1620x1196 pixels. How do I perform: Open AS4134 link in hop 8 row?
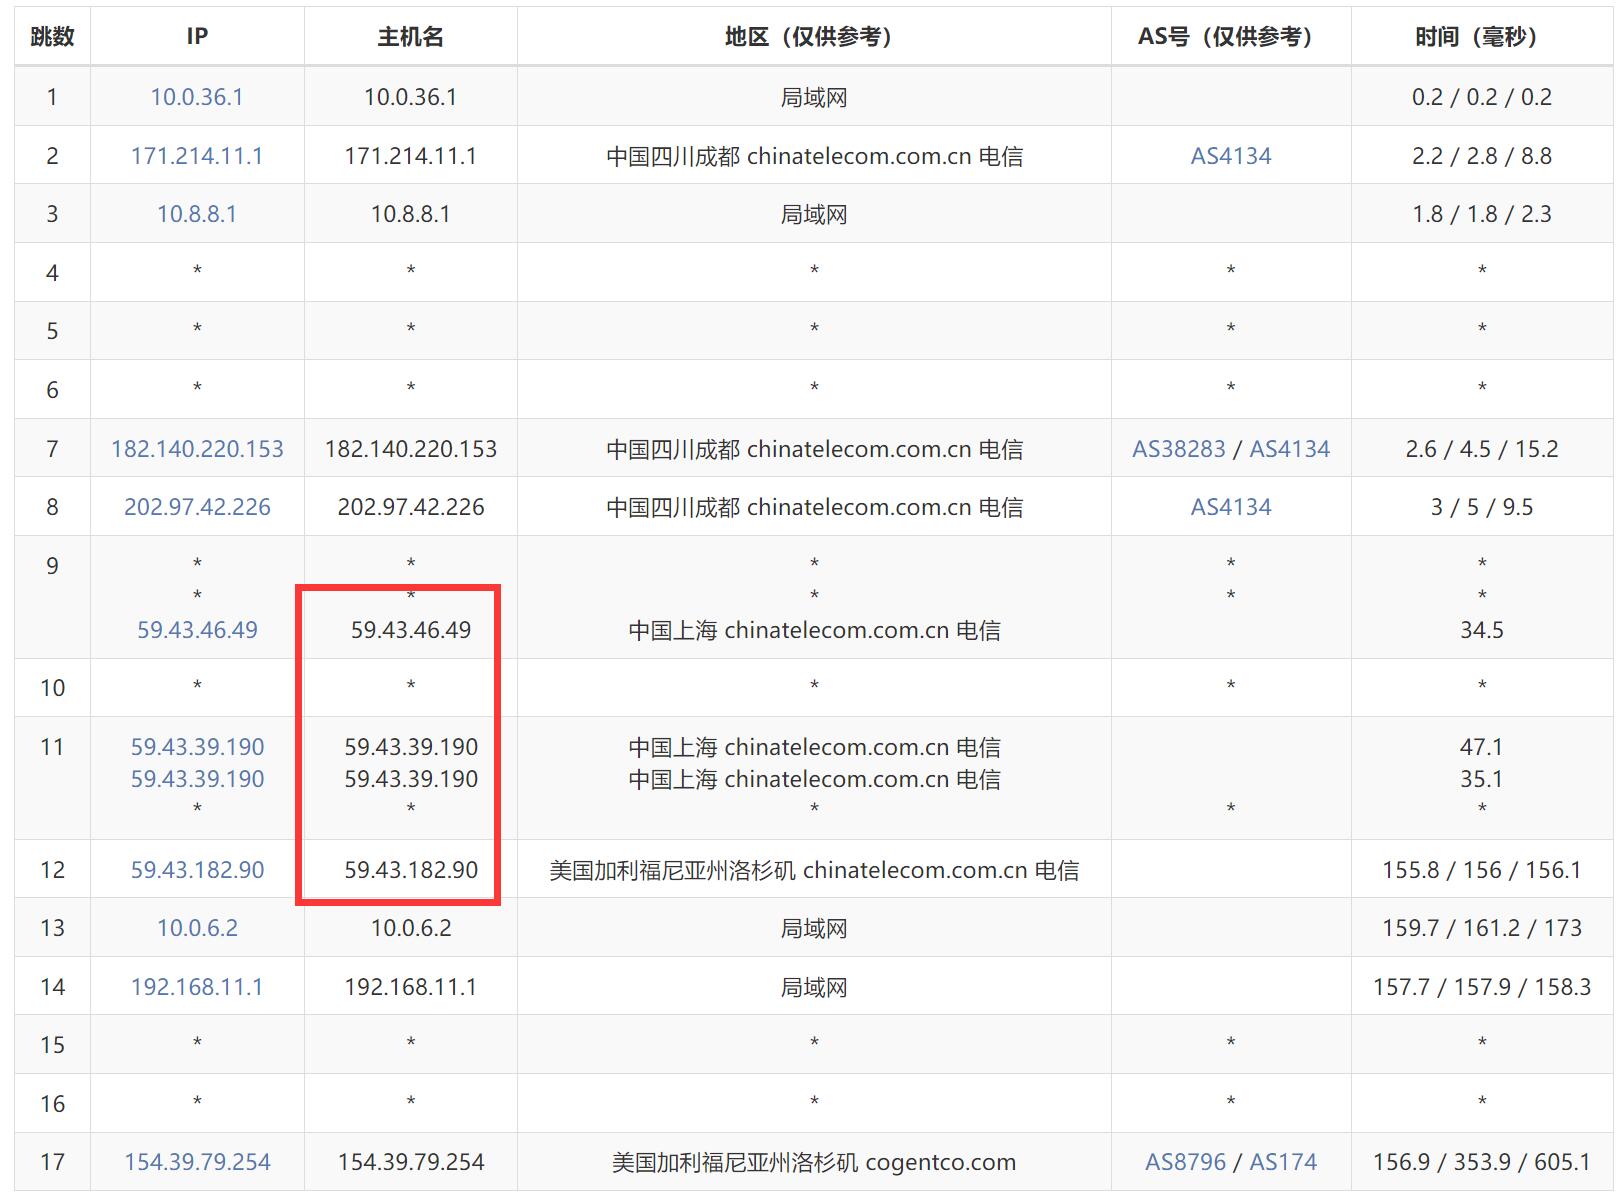[1231, 507]
